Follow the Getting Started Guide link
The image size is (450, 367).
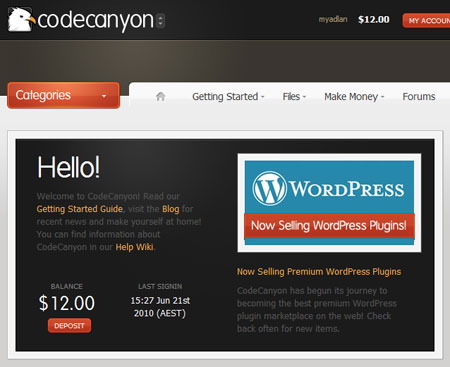(x=80, y=209)
